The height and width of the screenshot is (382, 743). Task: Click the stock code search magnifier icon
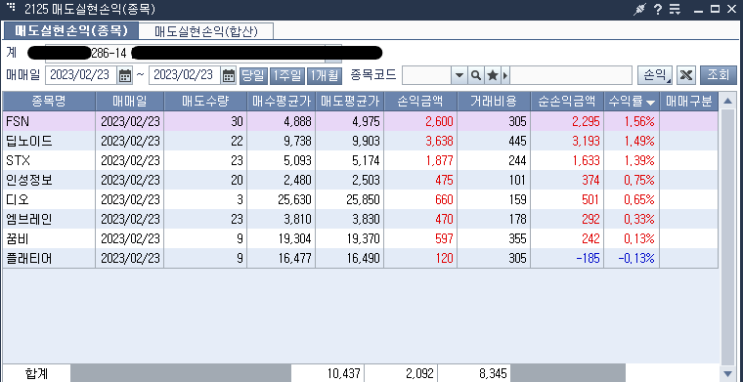[x=476, y=75]
